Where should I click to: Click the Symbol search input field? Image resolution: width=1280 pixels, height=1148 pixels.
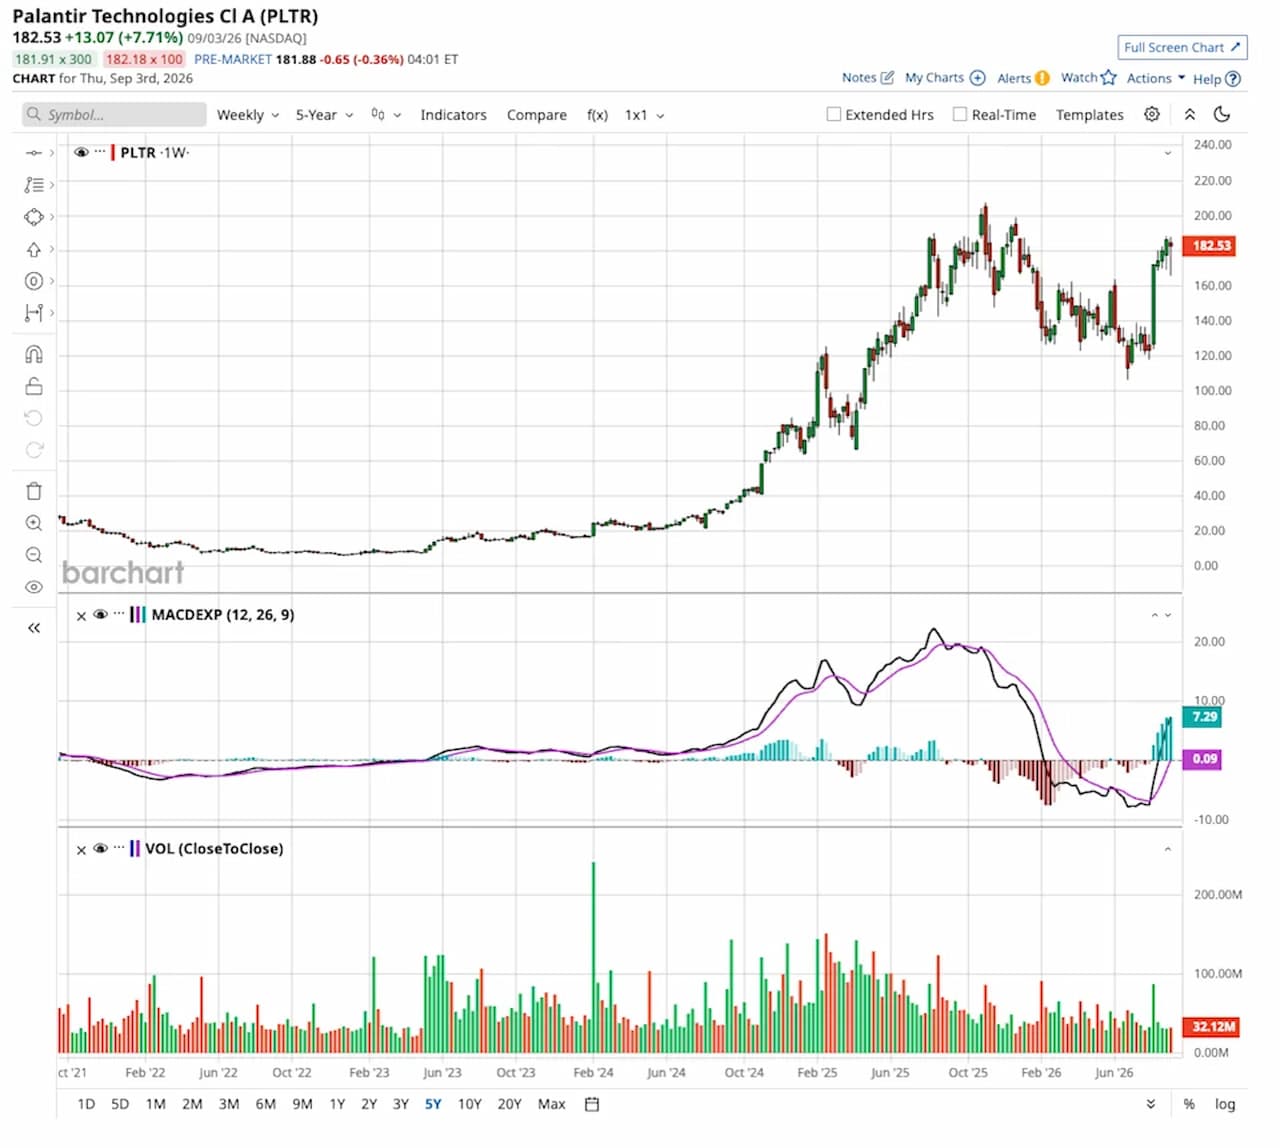114,115
